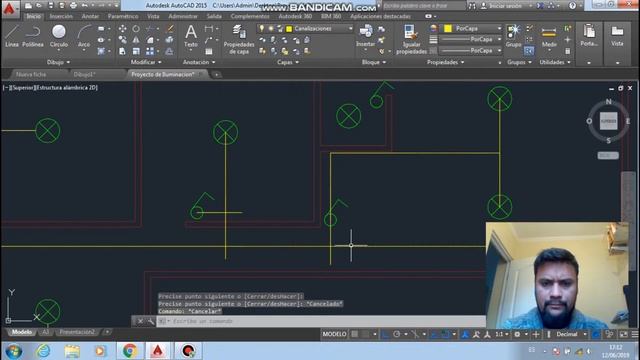Open the Help question mark icon
This screenshot has height=360, width=640.
point(572,6)
